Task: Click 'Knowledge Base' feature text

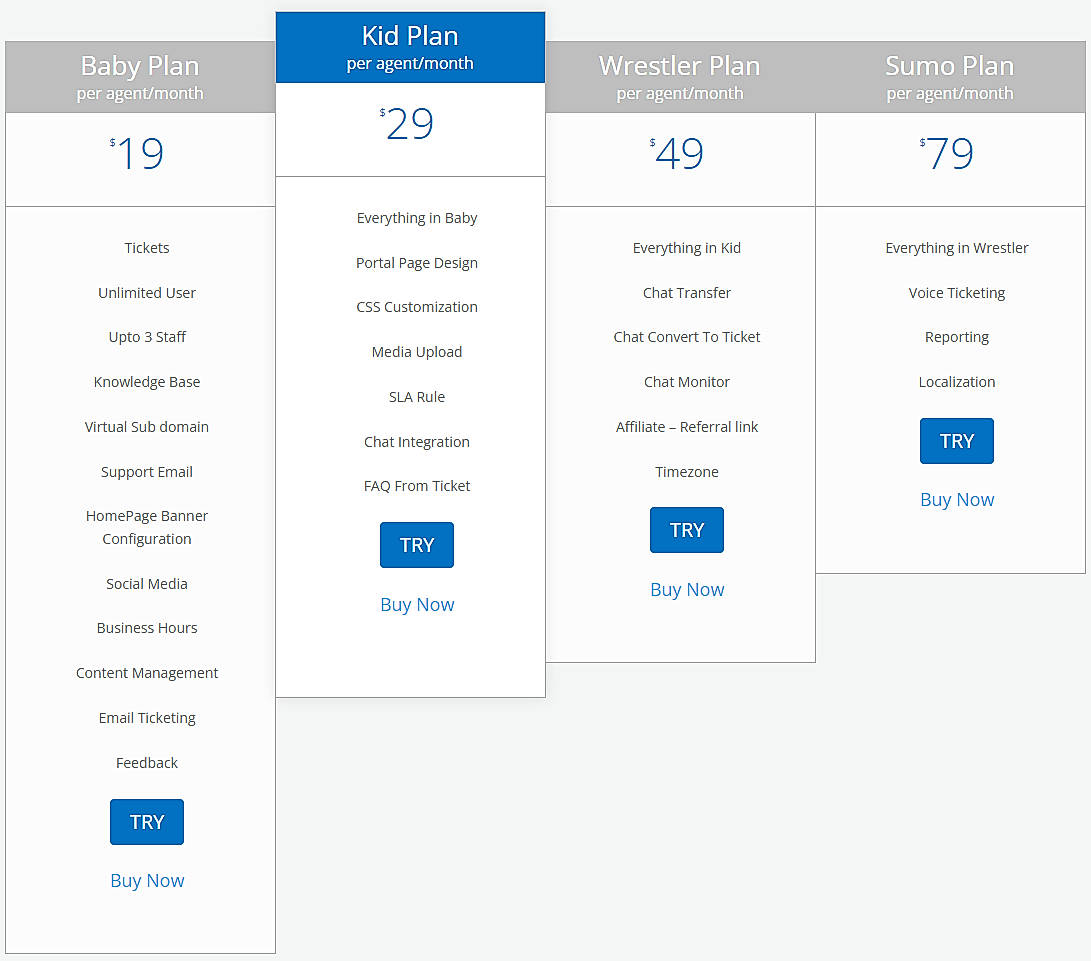Action: pos(147,382)
